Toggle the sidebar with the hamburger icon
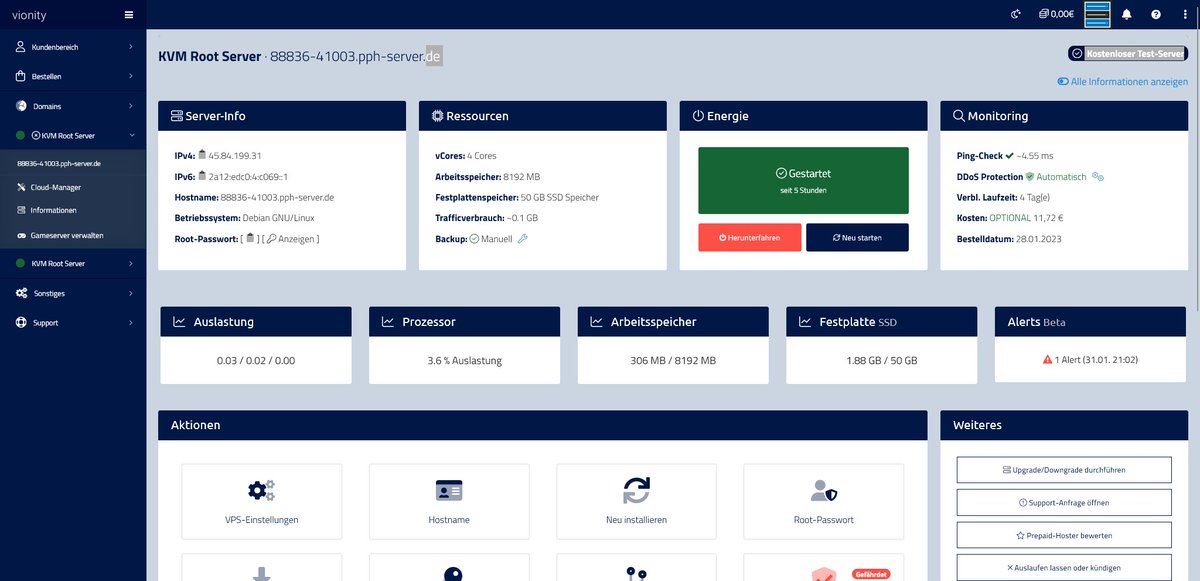The height and width of the screenshot is (581, 1200). pos(129,13)
